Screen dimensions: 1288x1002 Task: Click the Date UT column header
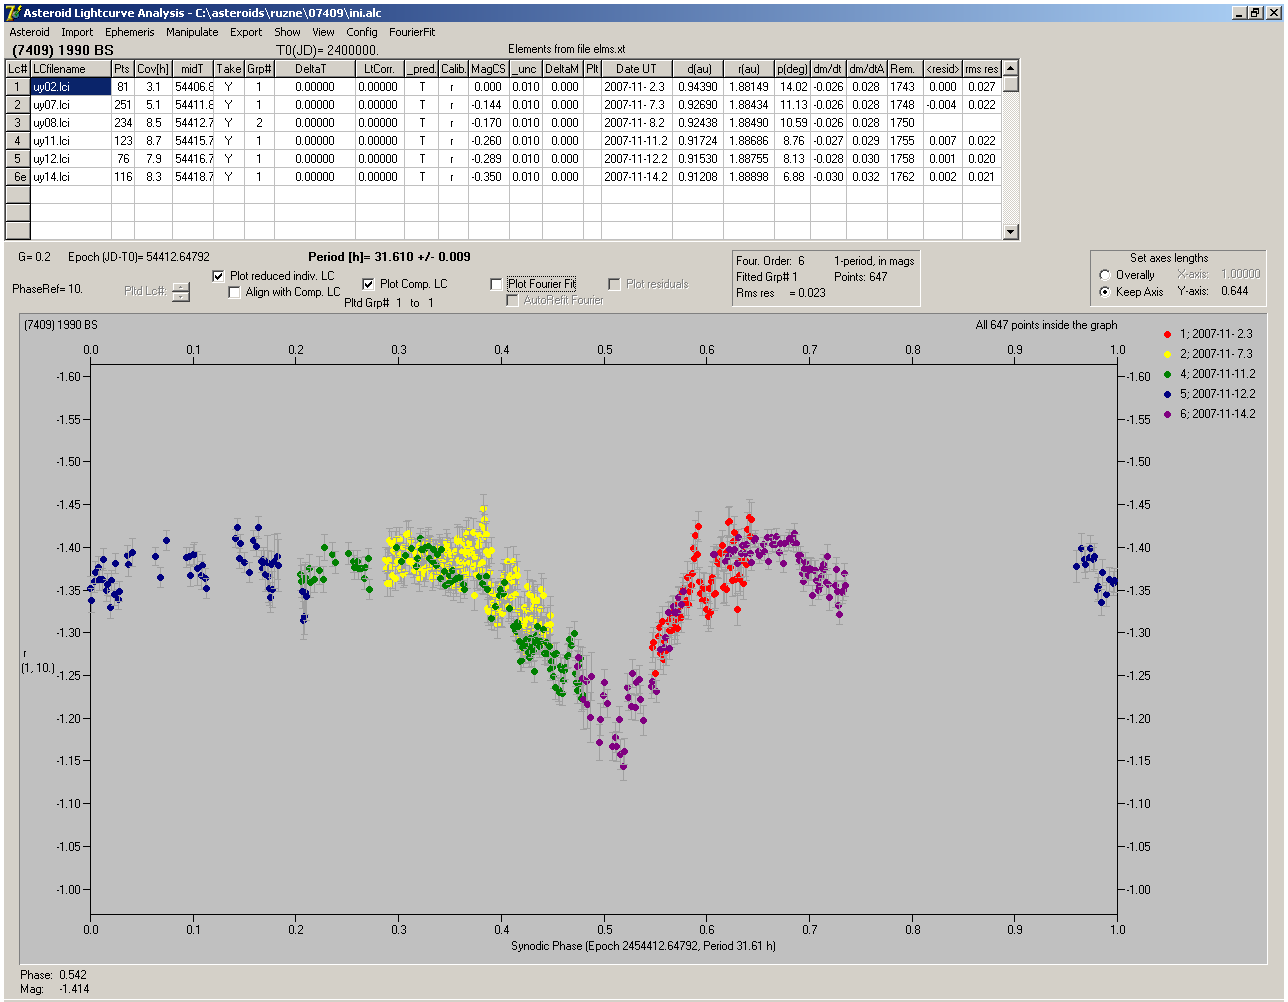click(x=636, y=69)
